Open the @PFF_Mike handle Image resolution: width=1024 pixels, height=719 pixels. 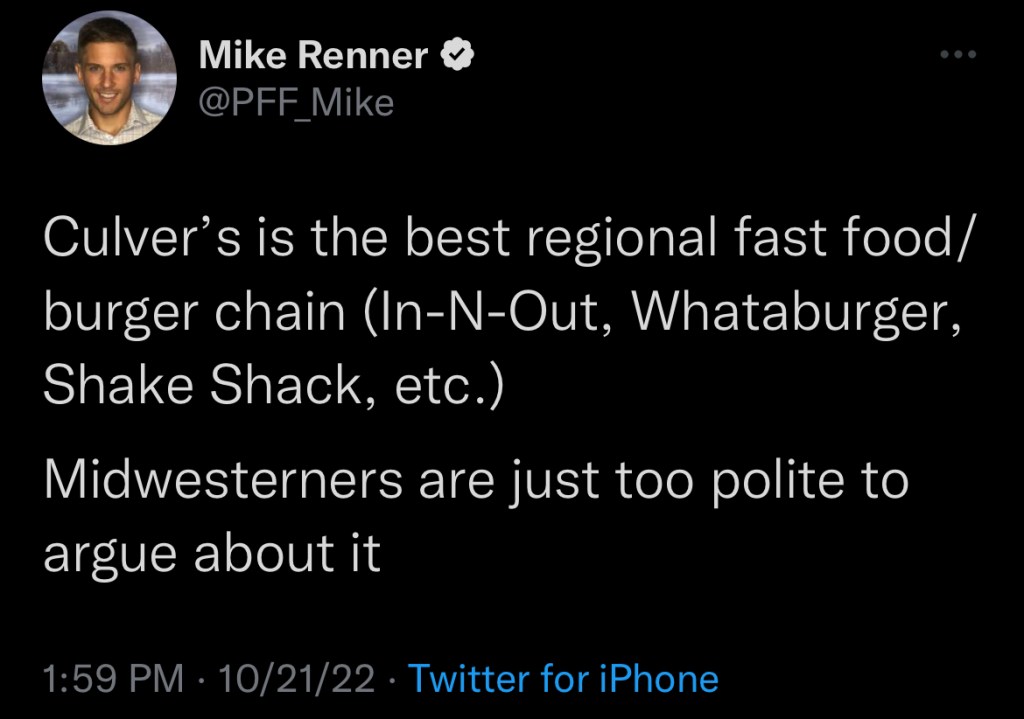pyautogui.click(x=297, y=102)
